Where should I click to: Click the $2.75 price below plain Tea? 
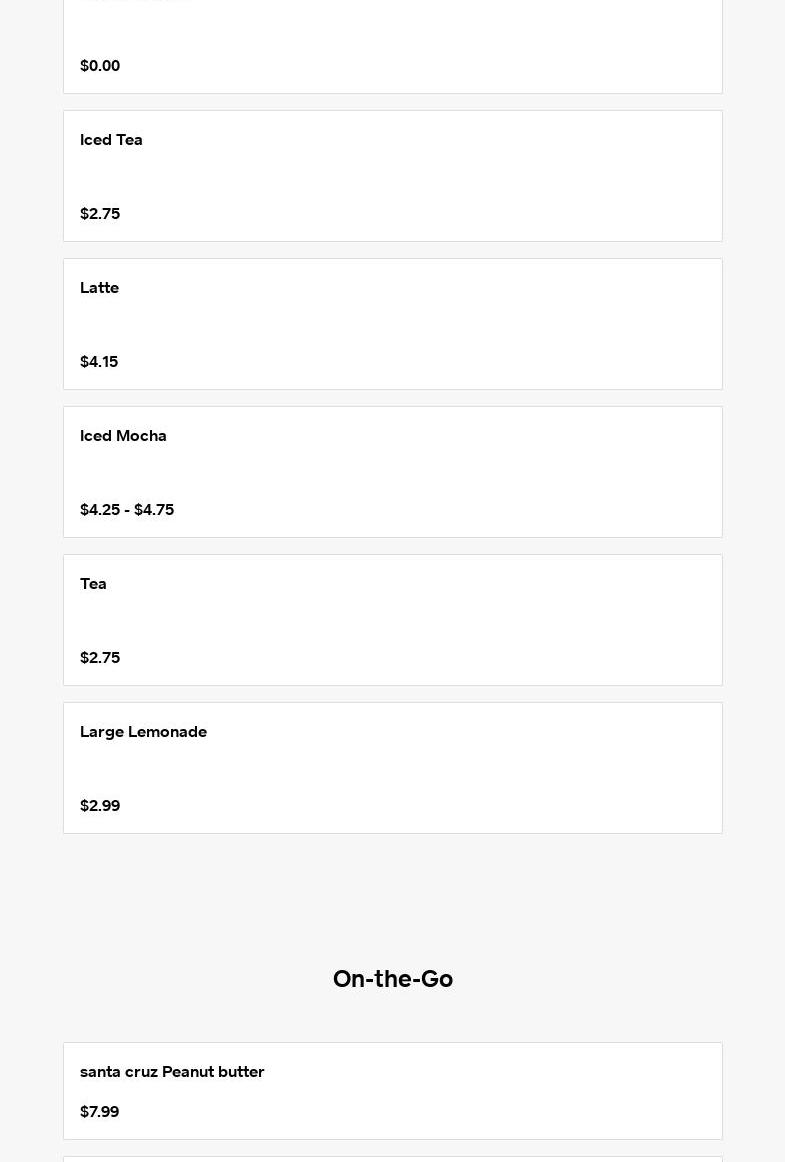click(100, 658)
